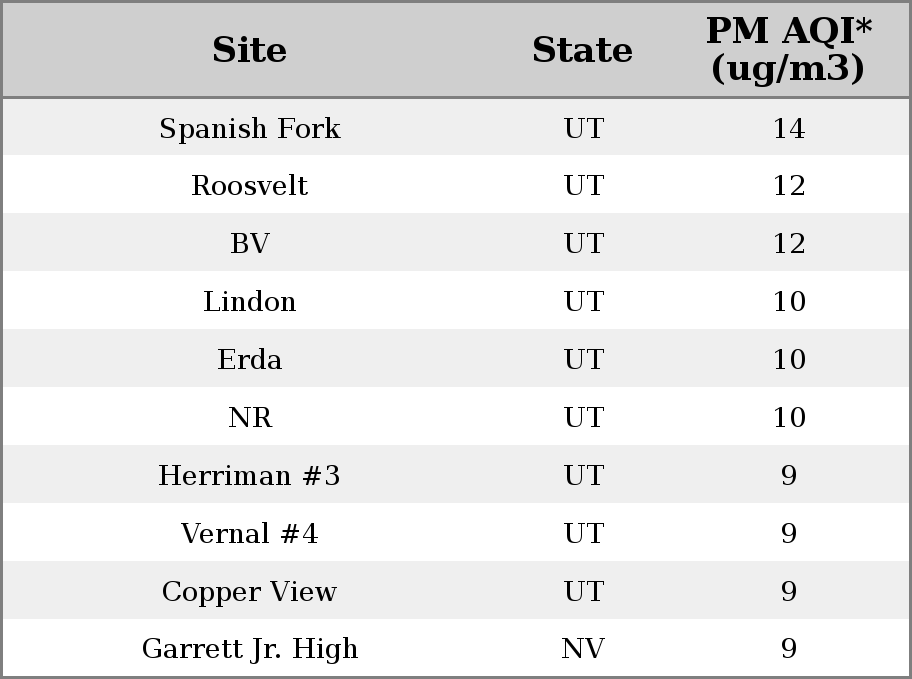This screenshot has height=679, width=912.
Task: Click the PM AQI column header
Action: [789, 49]
